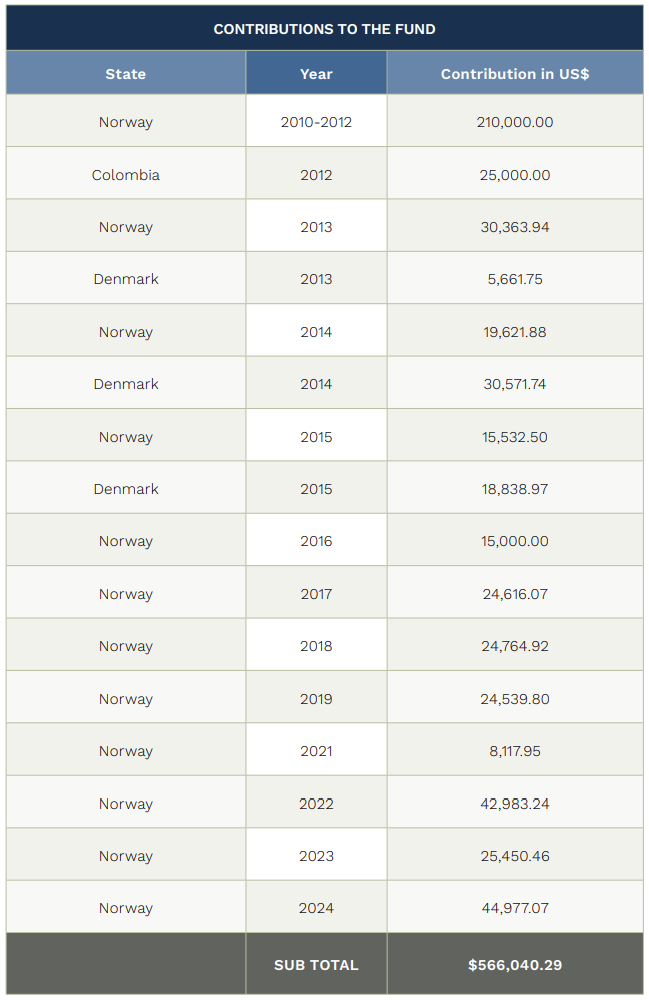The width and height of the screenshot is (649, 1000).
Task: Click the 18,838.97 amount cell
Action: click(514, 489)
